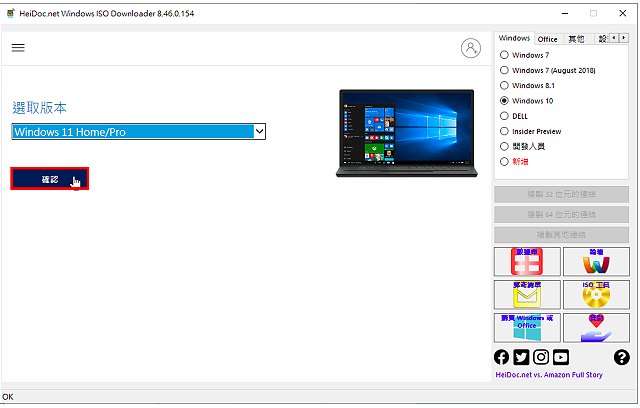This screenshot has height=408, width=640.
Task: Open the Twitter icon
Action: [521, 357]
